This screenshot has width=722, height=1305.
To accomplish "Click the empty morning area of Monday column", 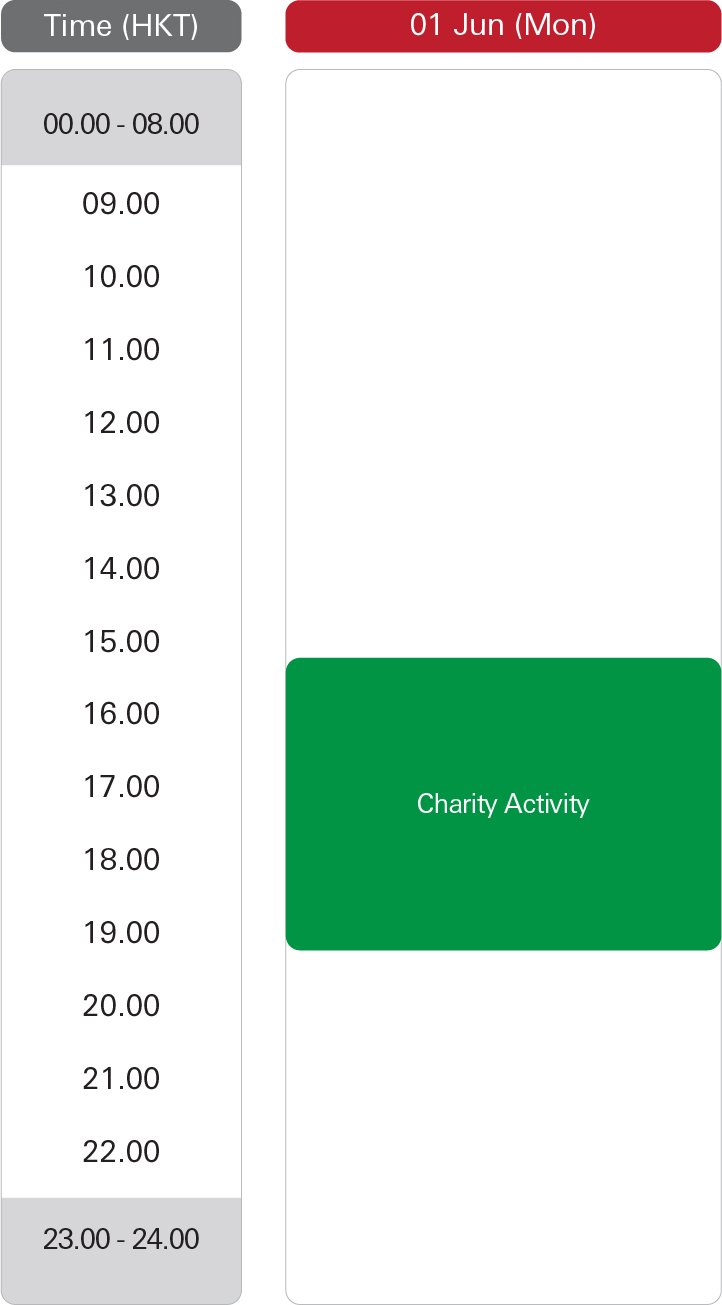I will [503, 300].
